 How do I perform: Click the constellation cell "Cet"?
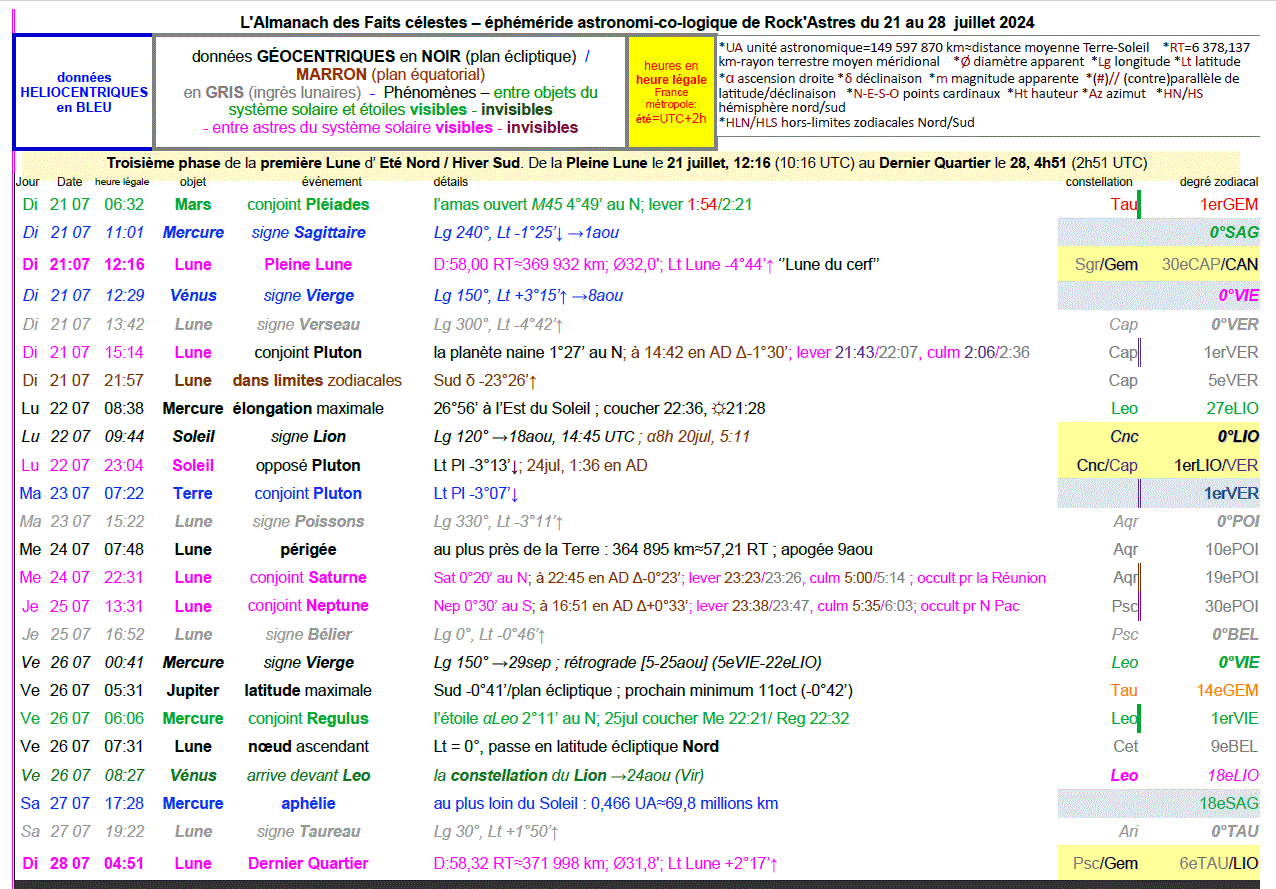pyautogui.click(x=1125, y=746)
